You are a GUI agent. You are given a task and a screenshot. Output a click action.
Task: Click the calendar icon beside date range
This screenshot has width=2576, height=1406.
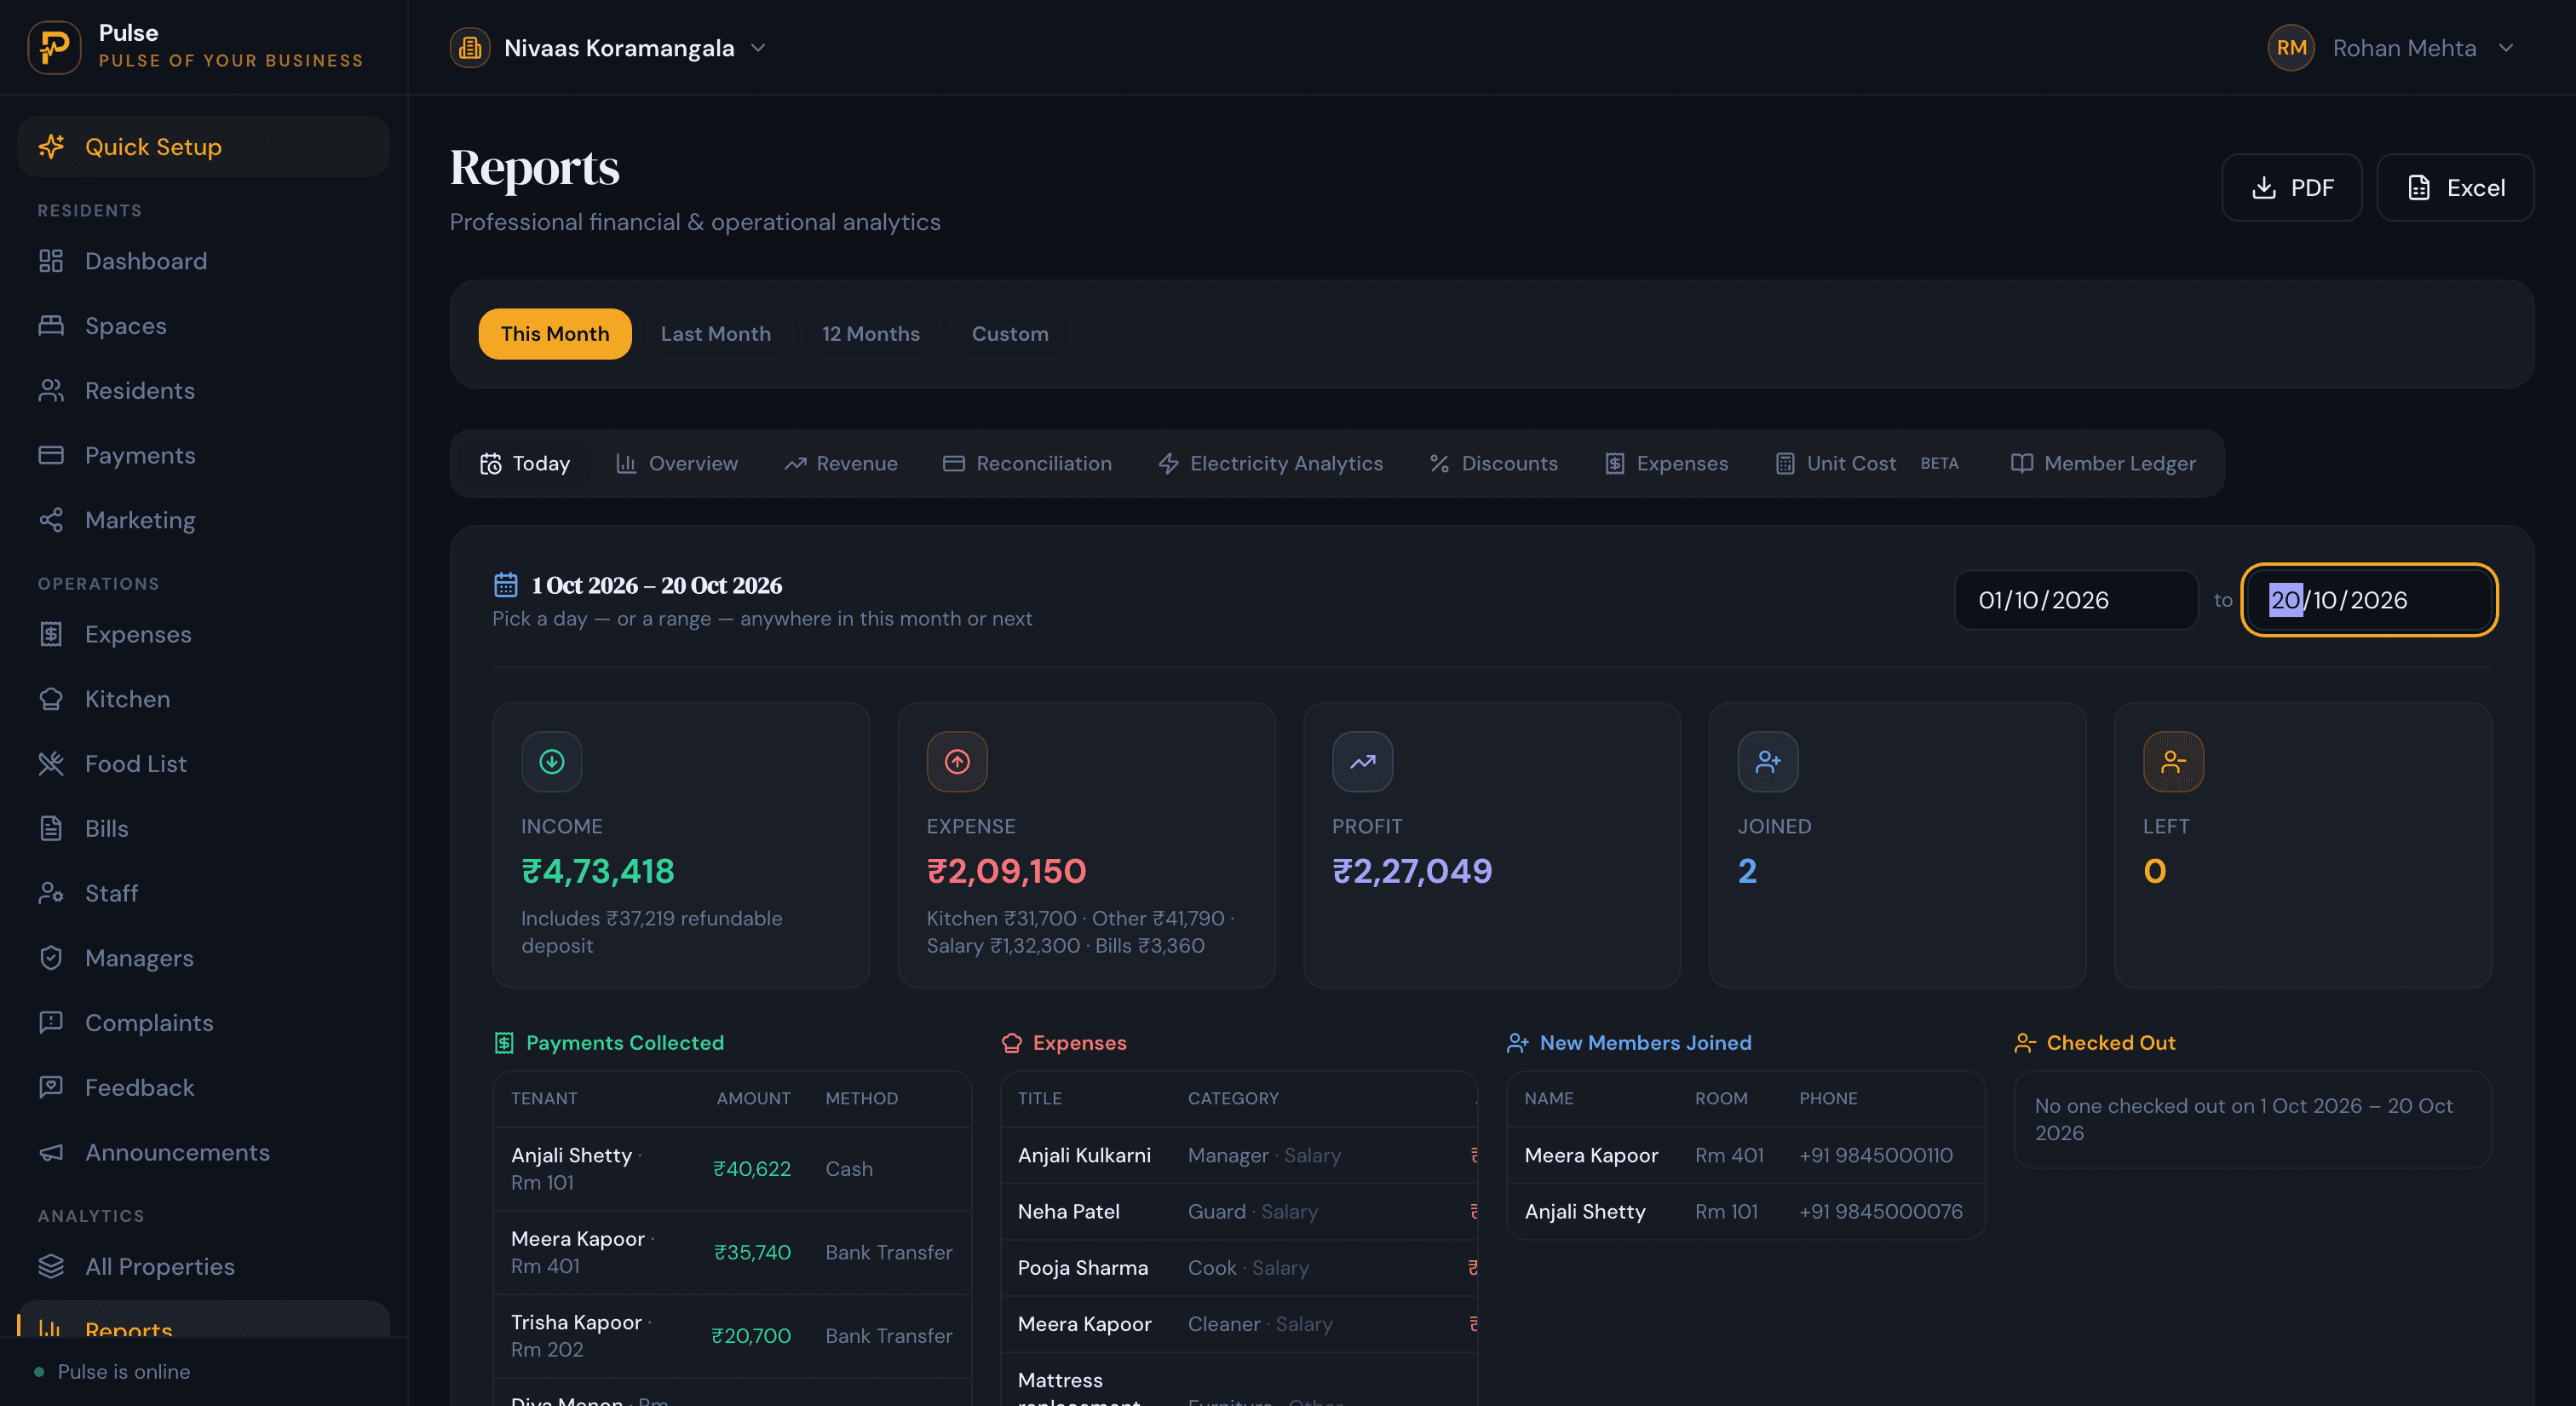pyautogui.click(x=506, y=585)
